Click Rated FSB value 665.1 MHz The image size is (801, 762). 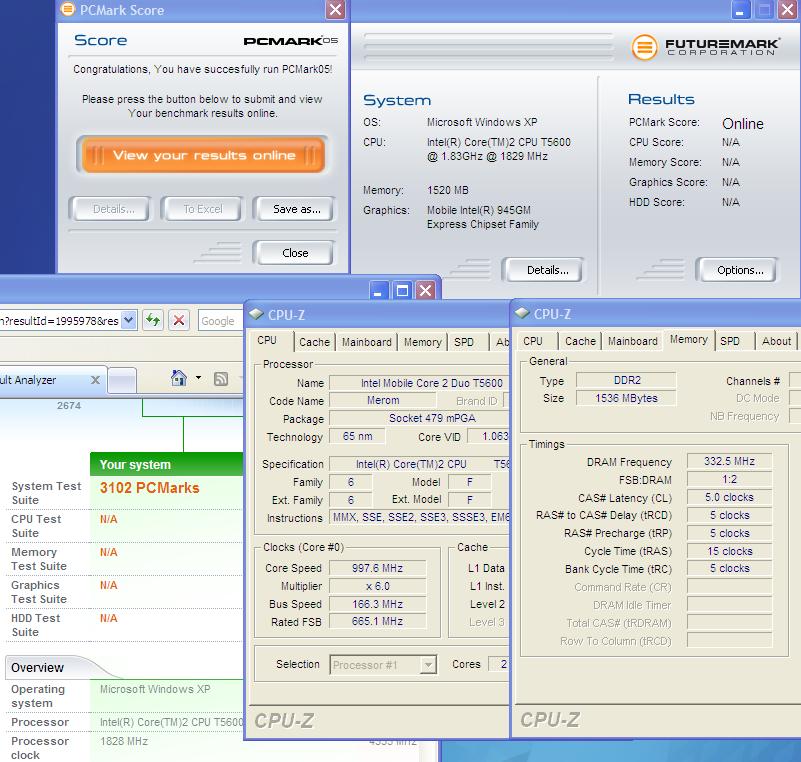[x=378, y=622]
